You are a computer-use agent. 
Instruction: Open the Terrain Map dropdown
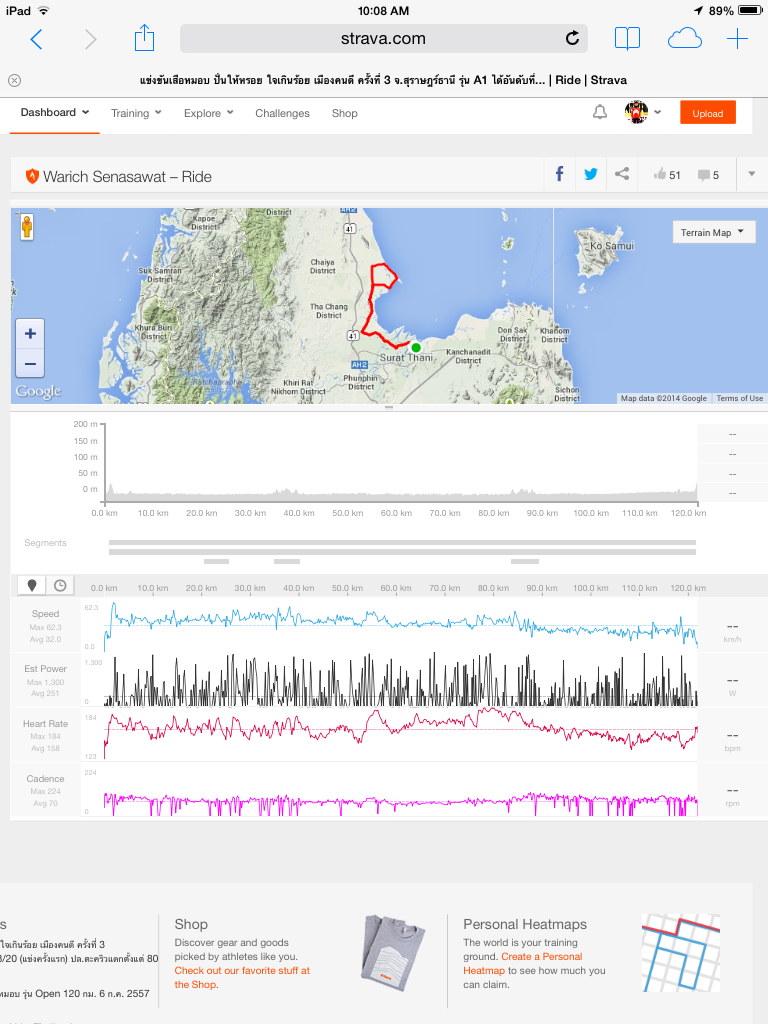(x=713, y=232)
